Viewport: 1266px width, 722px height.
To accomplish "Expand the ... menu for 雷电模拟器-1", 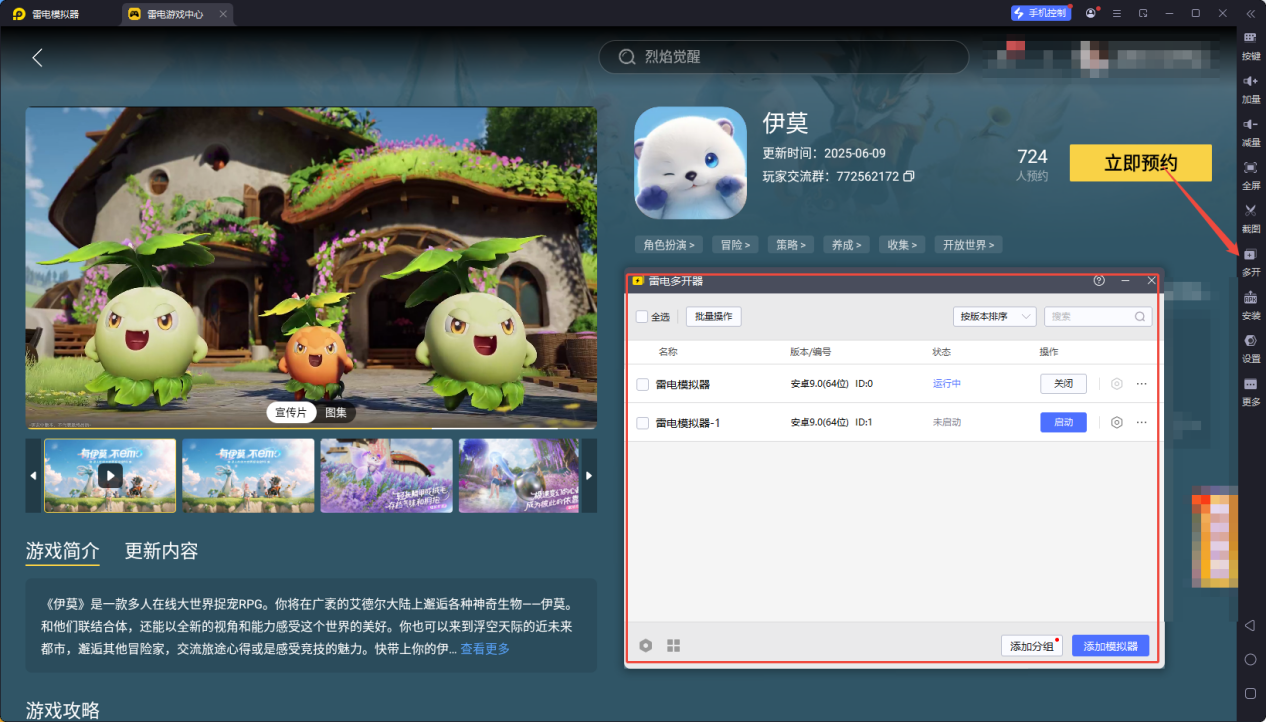I will [x=1141, y=422].
